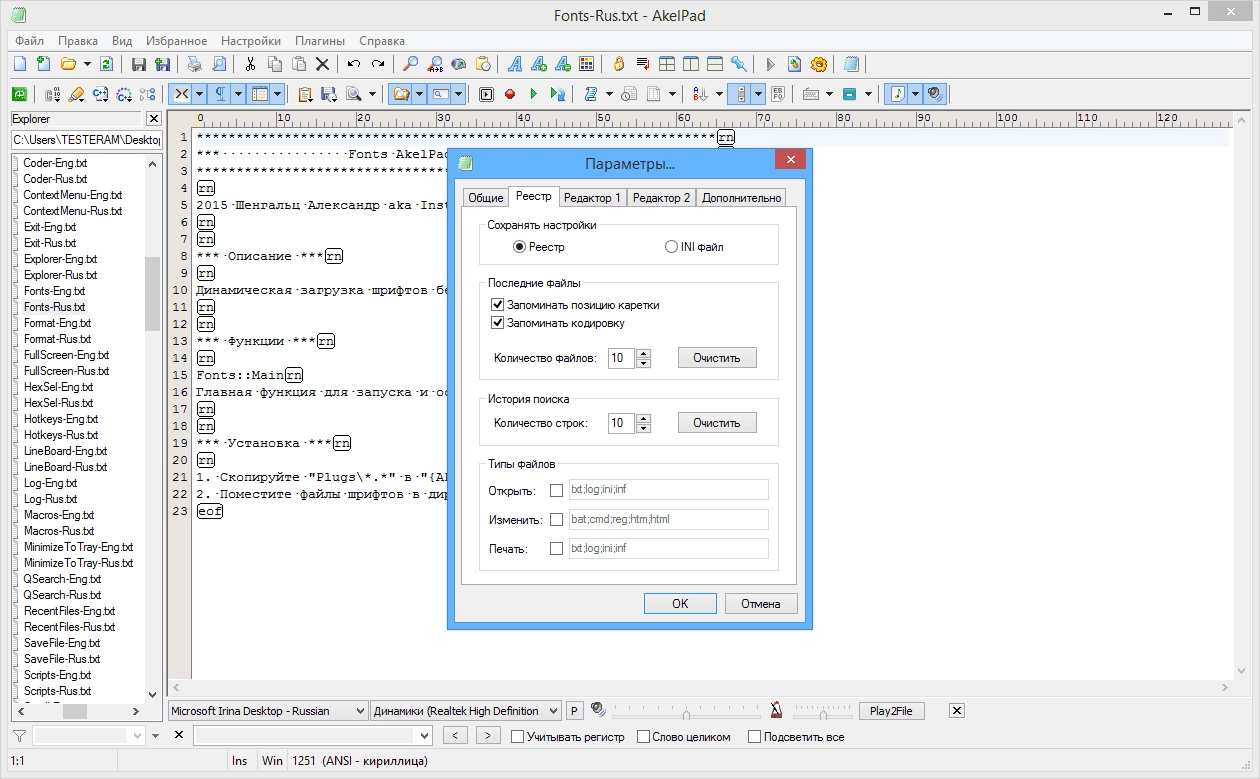Click Очистить next to Количество строк
Viewport: 1260px width, 779px height.
point(717,423)
